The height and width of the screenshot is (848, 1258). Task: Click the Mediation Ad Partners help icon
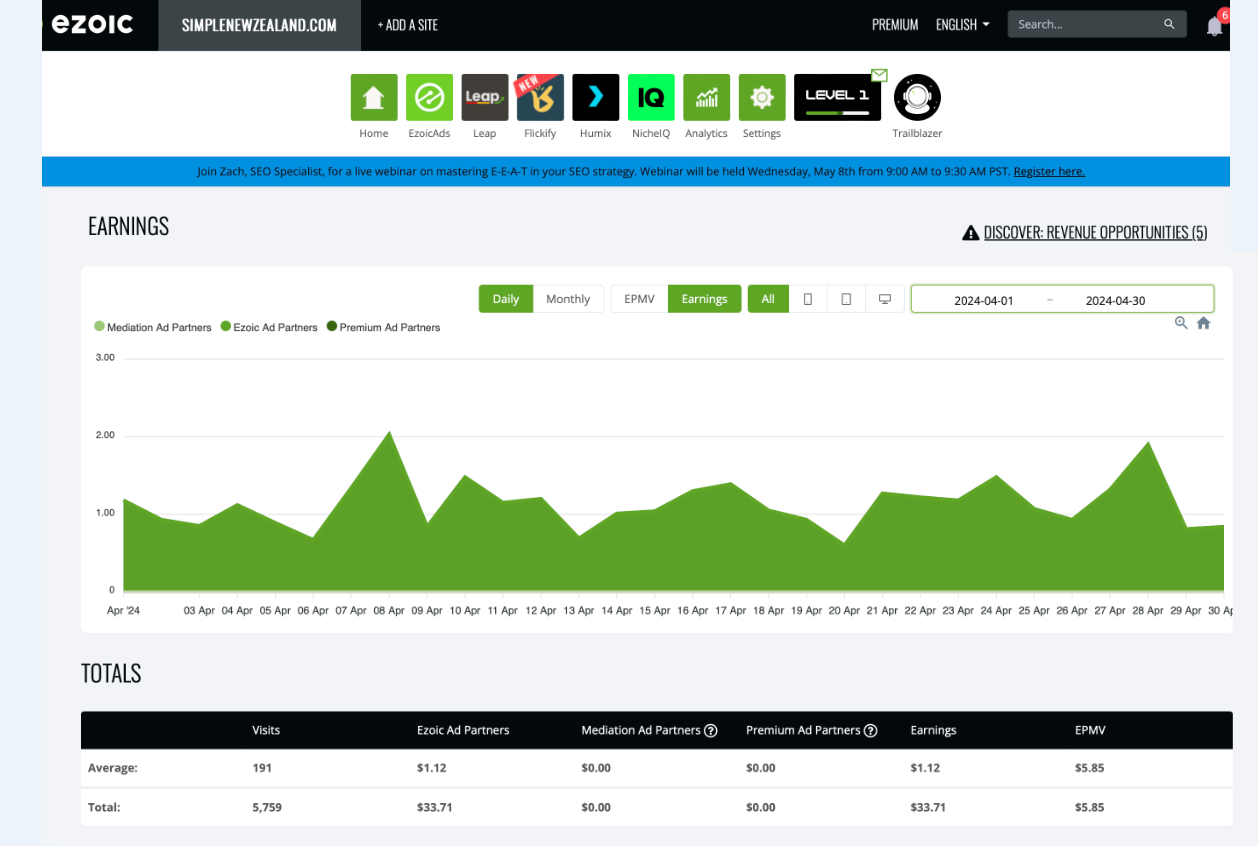point(711,731)
